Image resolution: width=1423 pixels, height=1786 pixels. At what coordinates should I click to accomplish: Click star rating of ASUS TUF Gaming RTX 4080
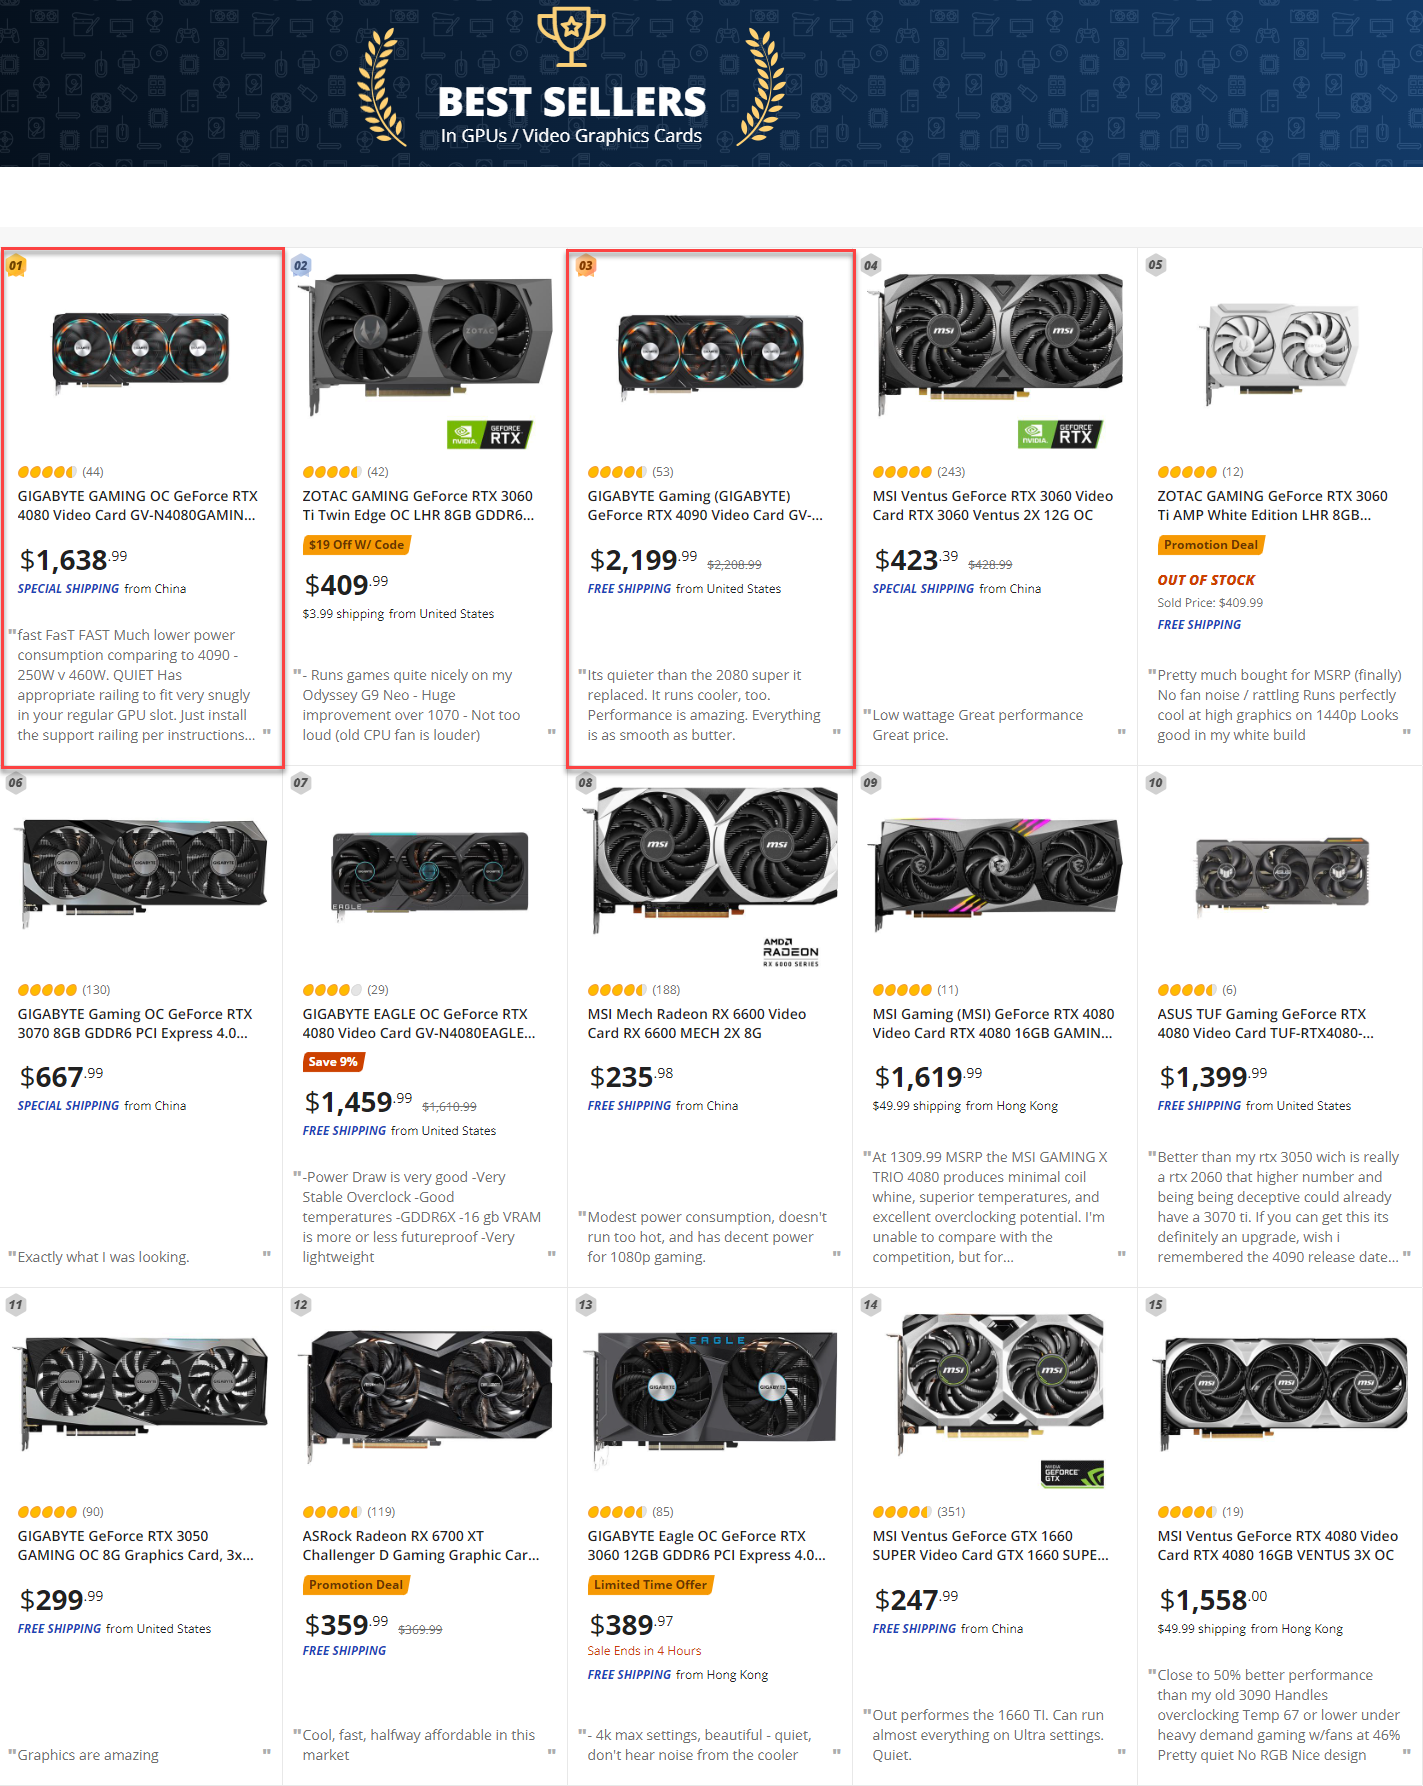[x=1186, y=990]
